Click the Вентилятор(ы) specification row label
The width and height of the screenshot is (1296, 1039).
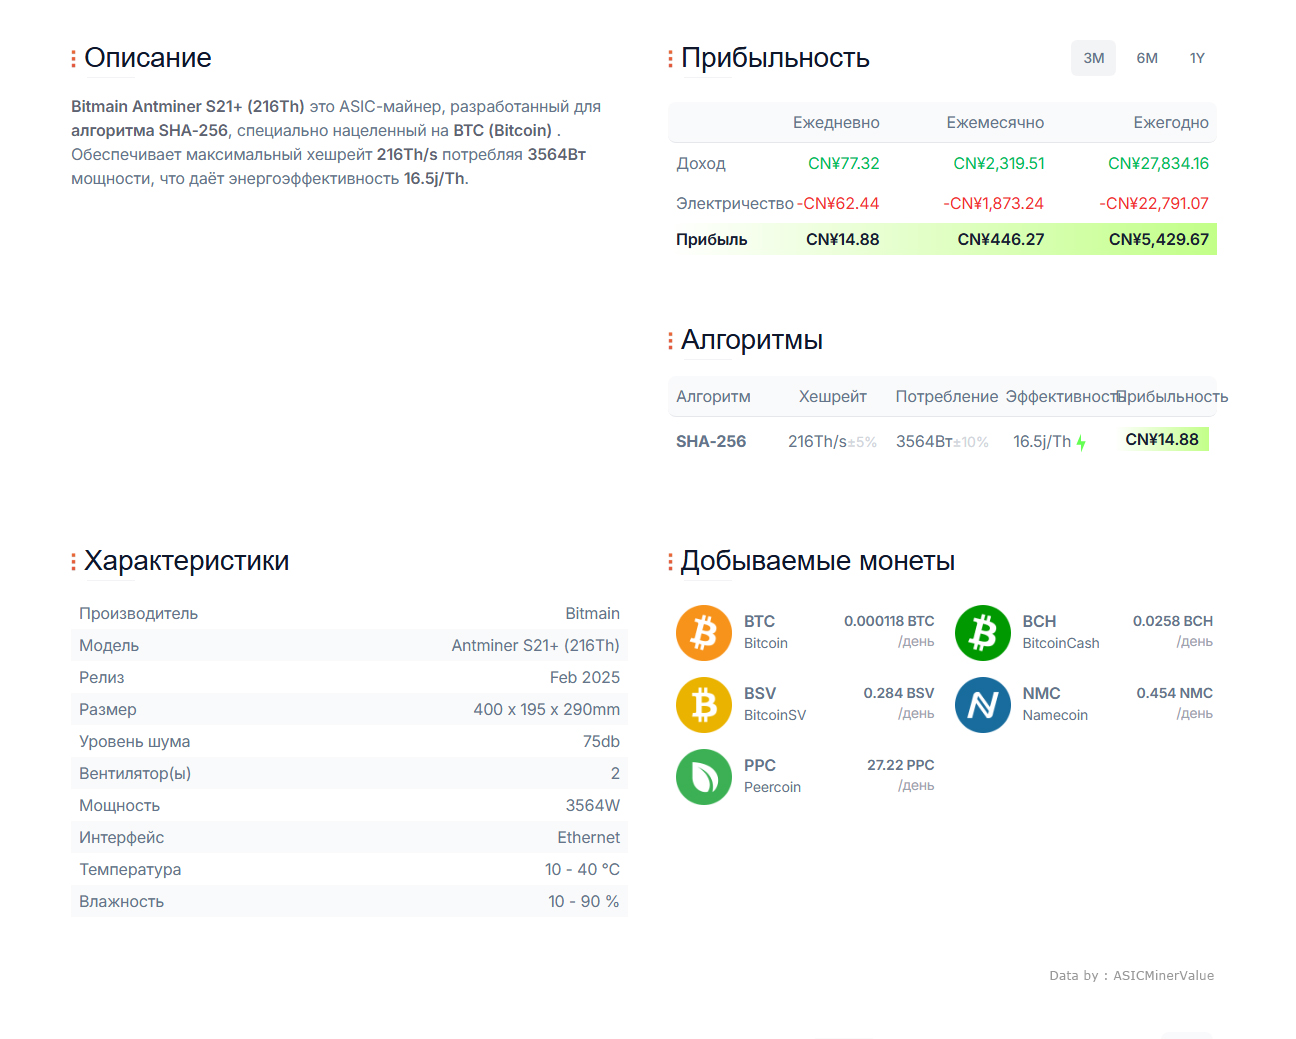pyautogui.click(x=135, y=773)
